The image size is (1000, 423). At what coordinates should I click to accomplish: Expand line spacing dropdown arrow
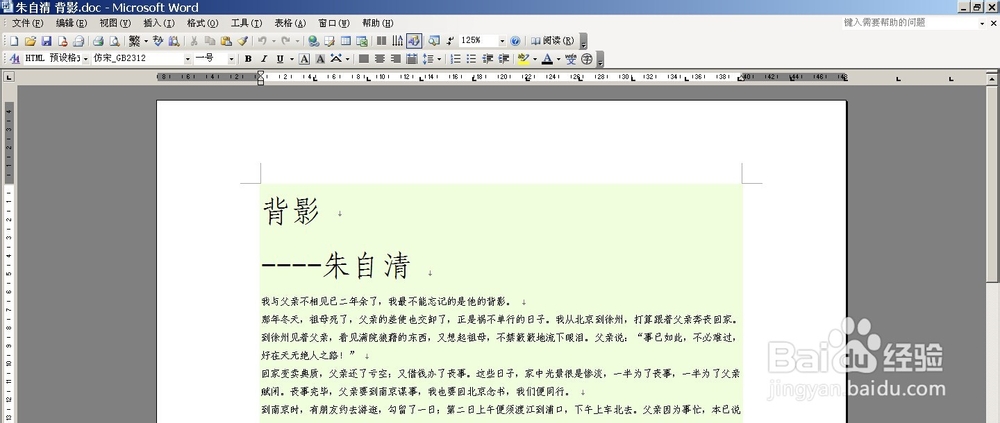[x=439, y=59]
